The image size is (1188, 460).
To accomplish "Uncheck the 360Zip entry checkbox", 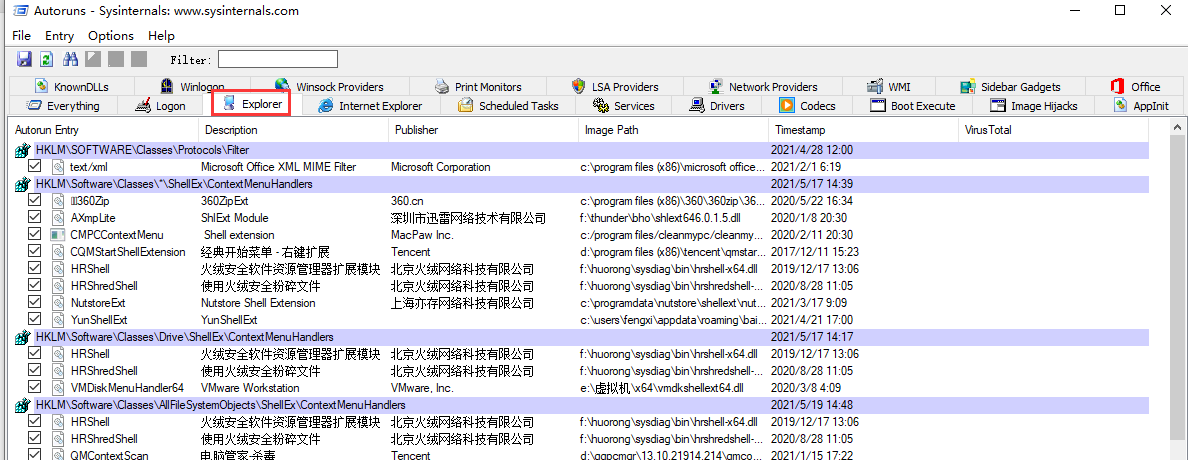I will (34, 200).
